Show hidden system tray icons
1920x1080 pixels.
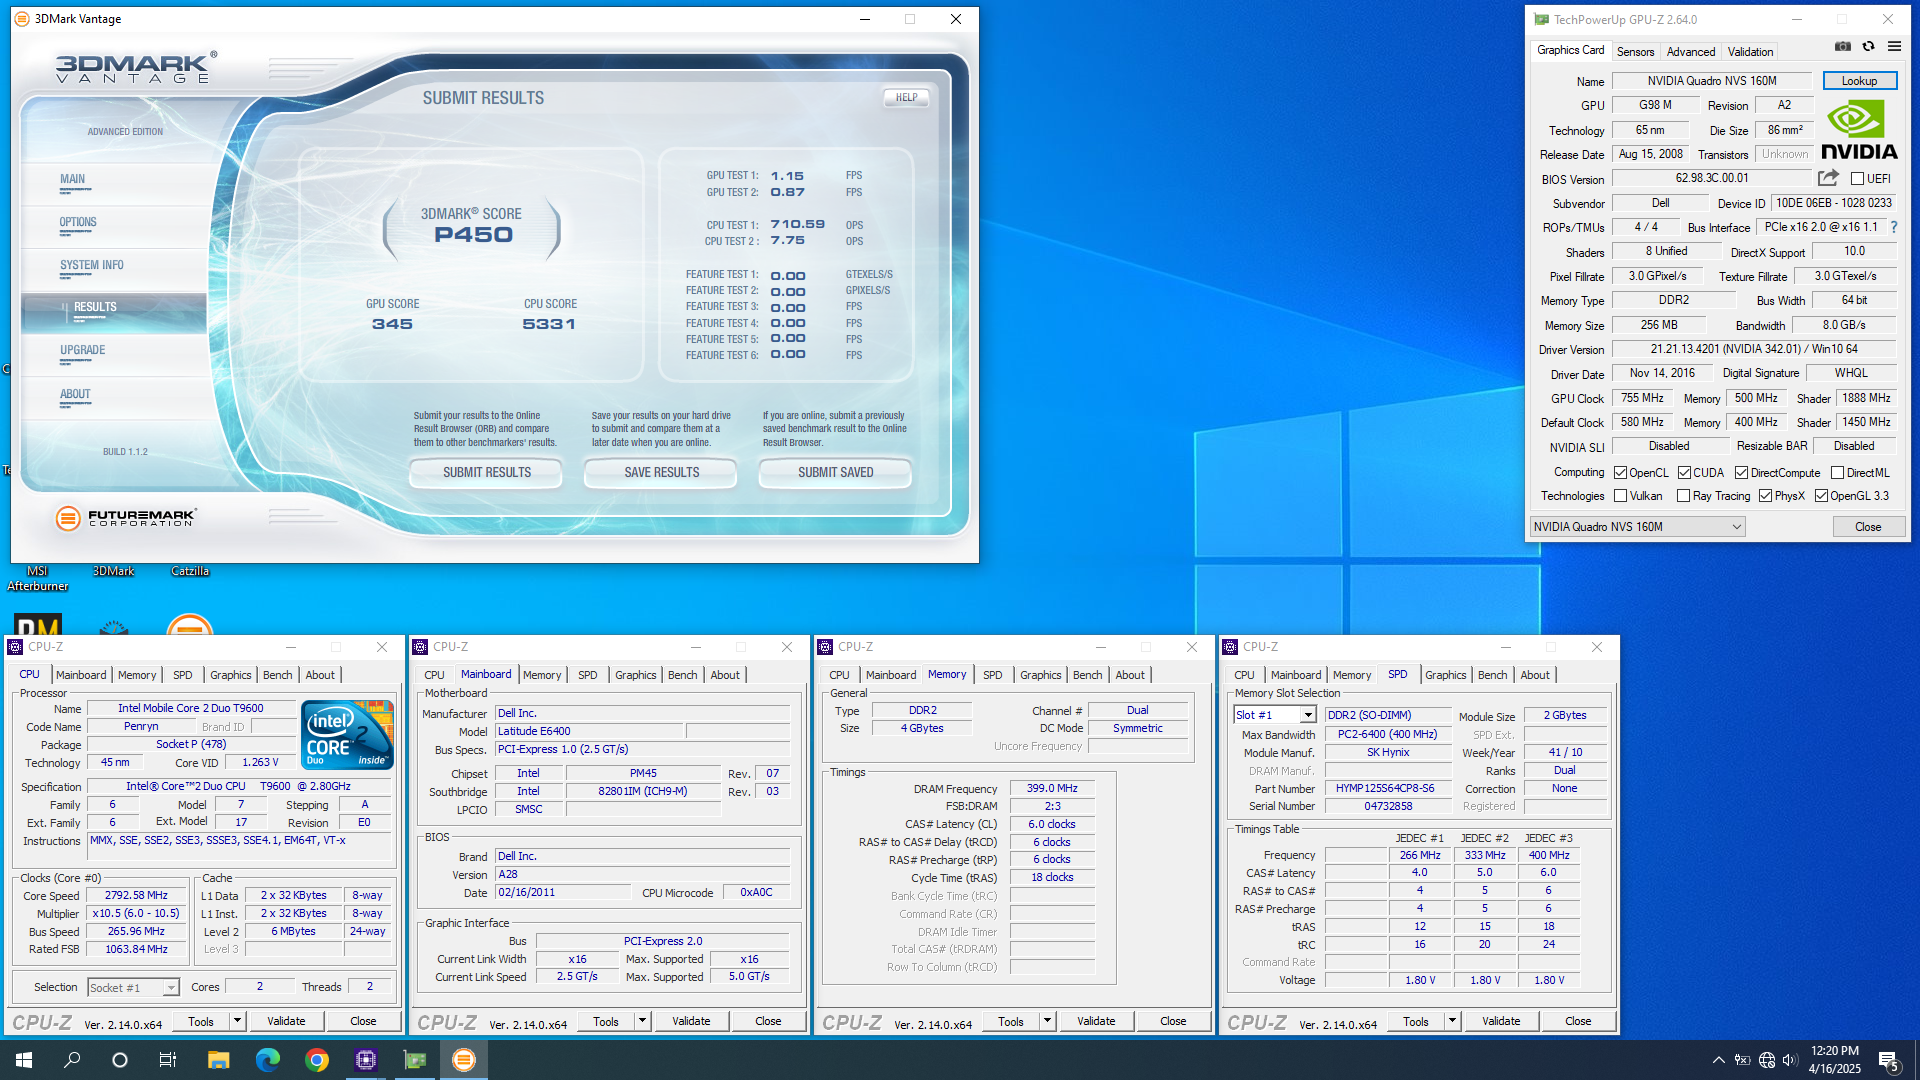1718,1060
